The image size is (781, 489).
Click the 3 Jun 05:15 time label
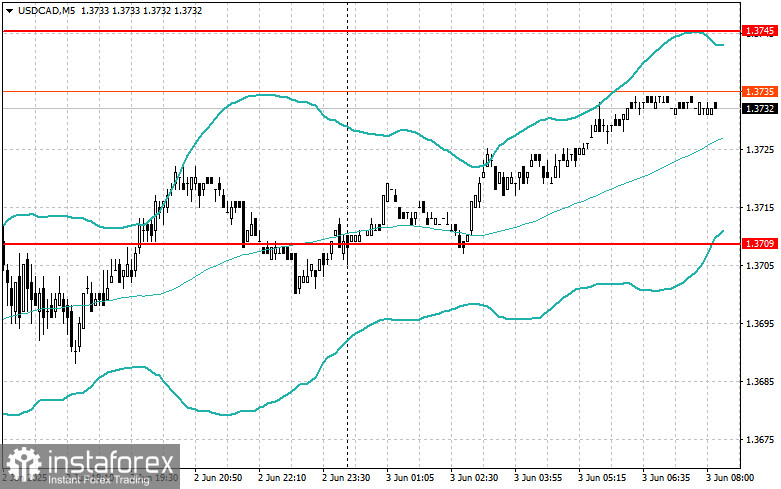click(x=602, y=478)
